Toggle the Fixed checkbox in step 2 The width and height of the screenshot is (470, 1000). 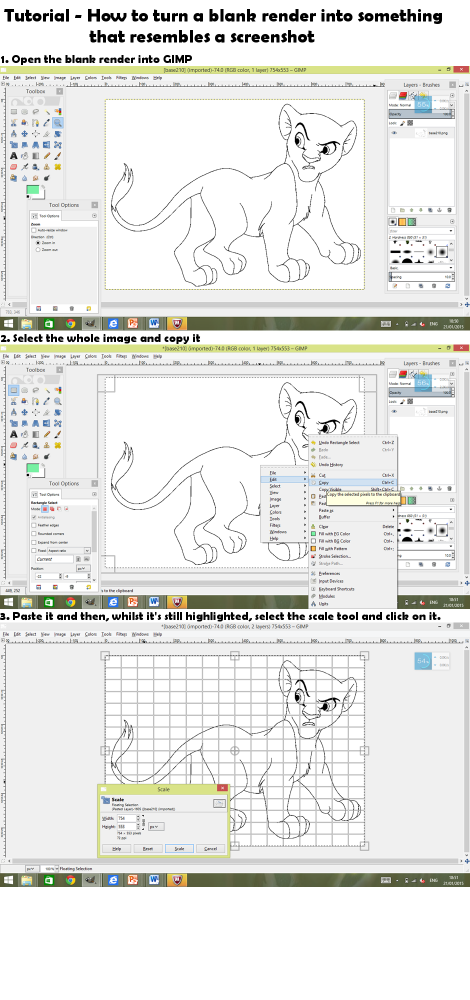coord(34,550)
